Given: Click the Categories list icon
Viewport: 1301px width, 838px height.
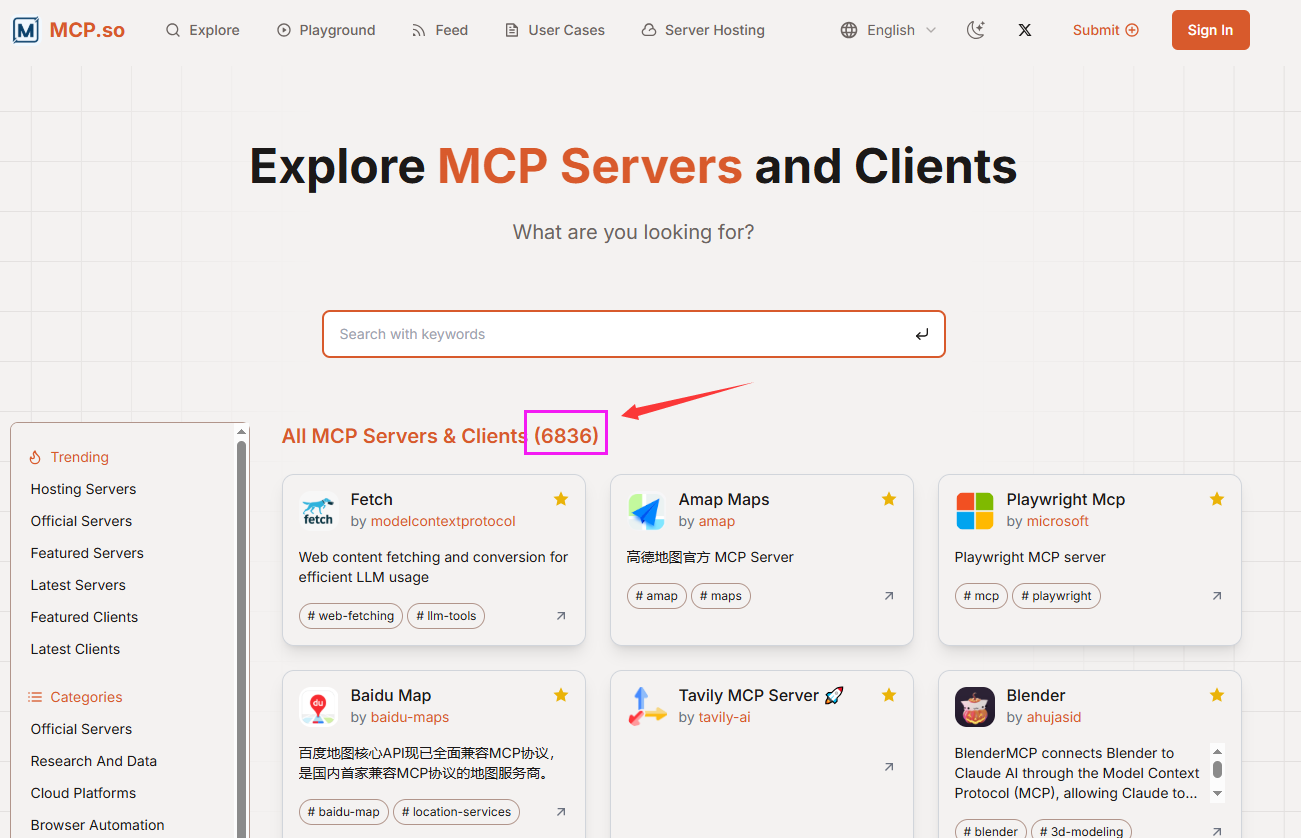Looking at the screenshot, I should pos(35,697).
